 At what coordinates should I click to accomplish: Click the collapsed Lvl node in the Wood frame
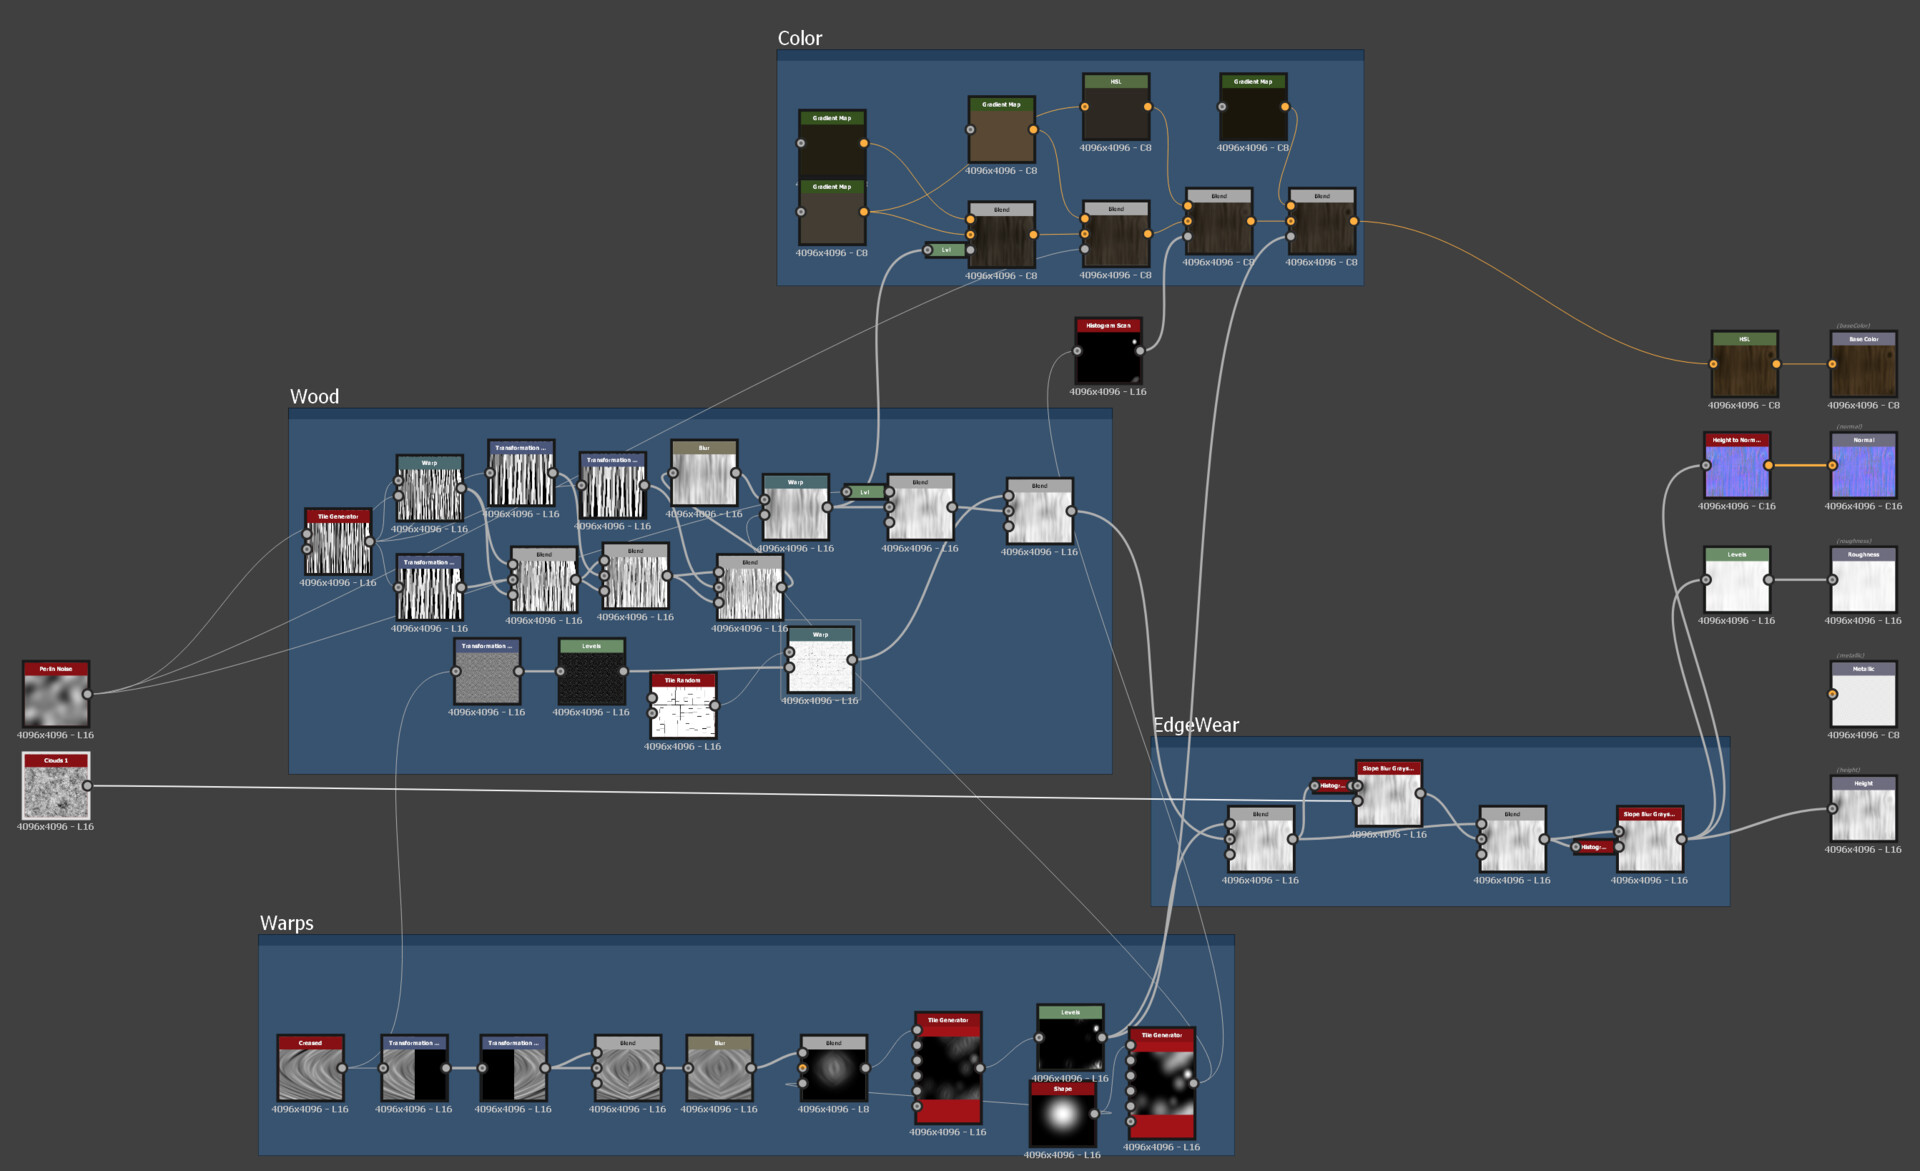click(865, 492)
